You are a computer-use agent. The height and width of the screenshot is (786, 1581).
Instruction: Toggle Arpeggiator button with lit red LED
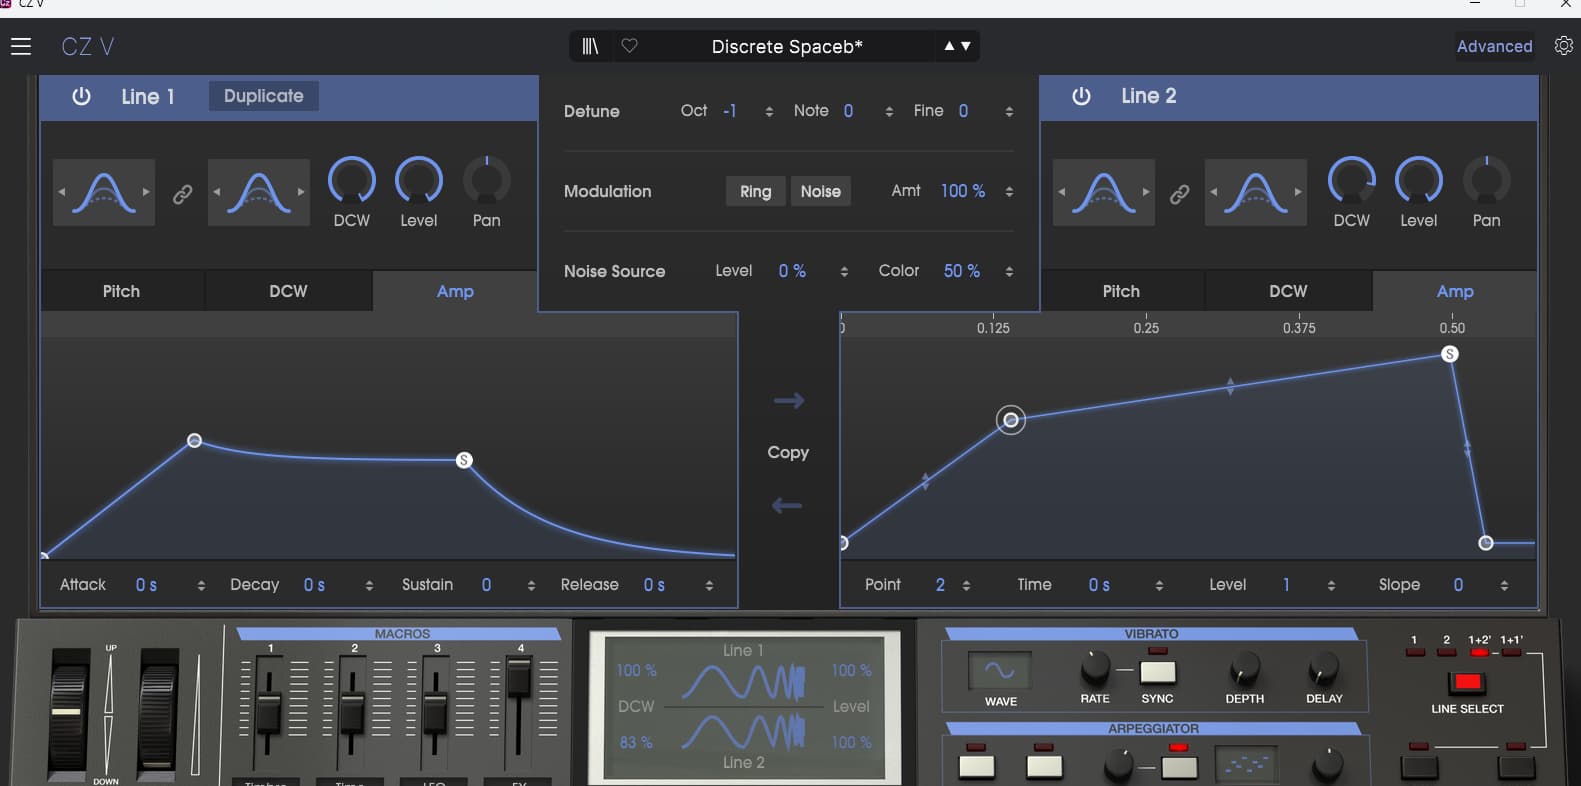tap(1179, 766)
